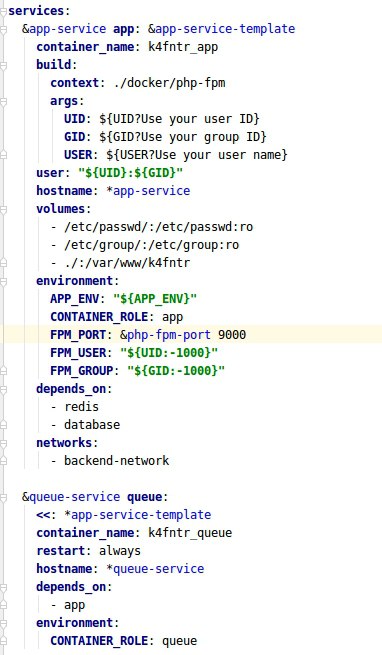Viewport: 382px width, 655px height.
Task: Click the "APP_ENV" key
Action: point(74,299)
